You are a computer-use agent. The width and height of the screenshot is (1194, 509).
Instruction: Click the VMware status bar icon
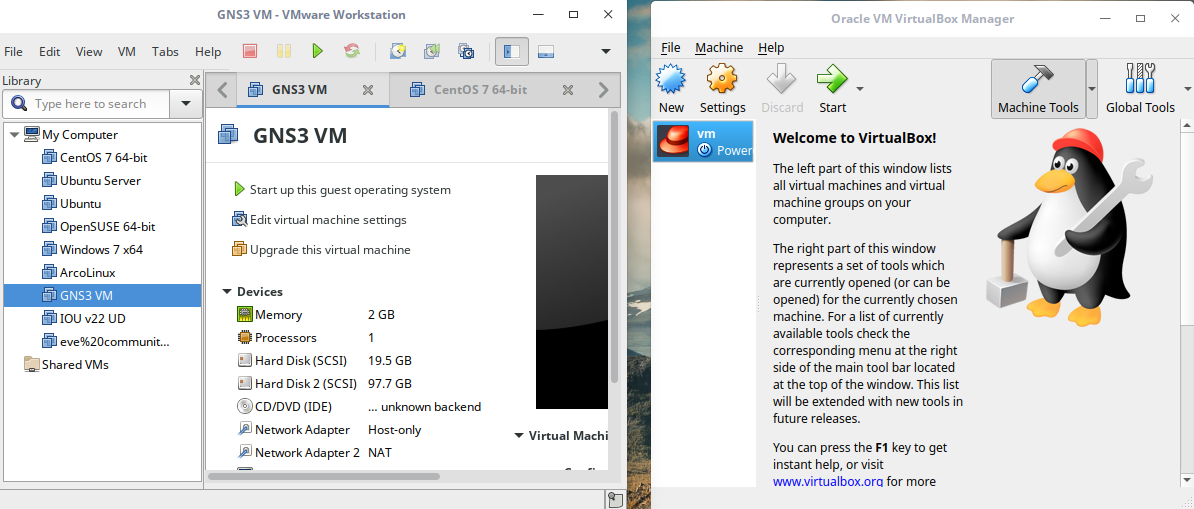point(615,500)
